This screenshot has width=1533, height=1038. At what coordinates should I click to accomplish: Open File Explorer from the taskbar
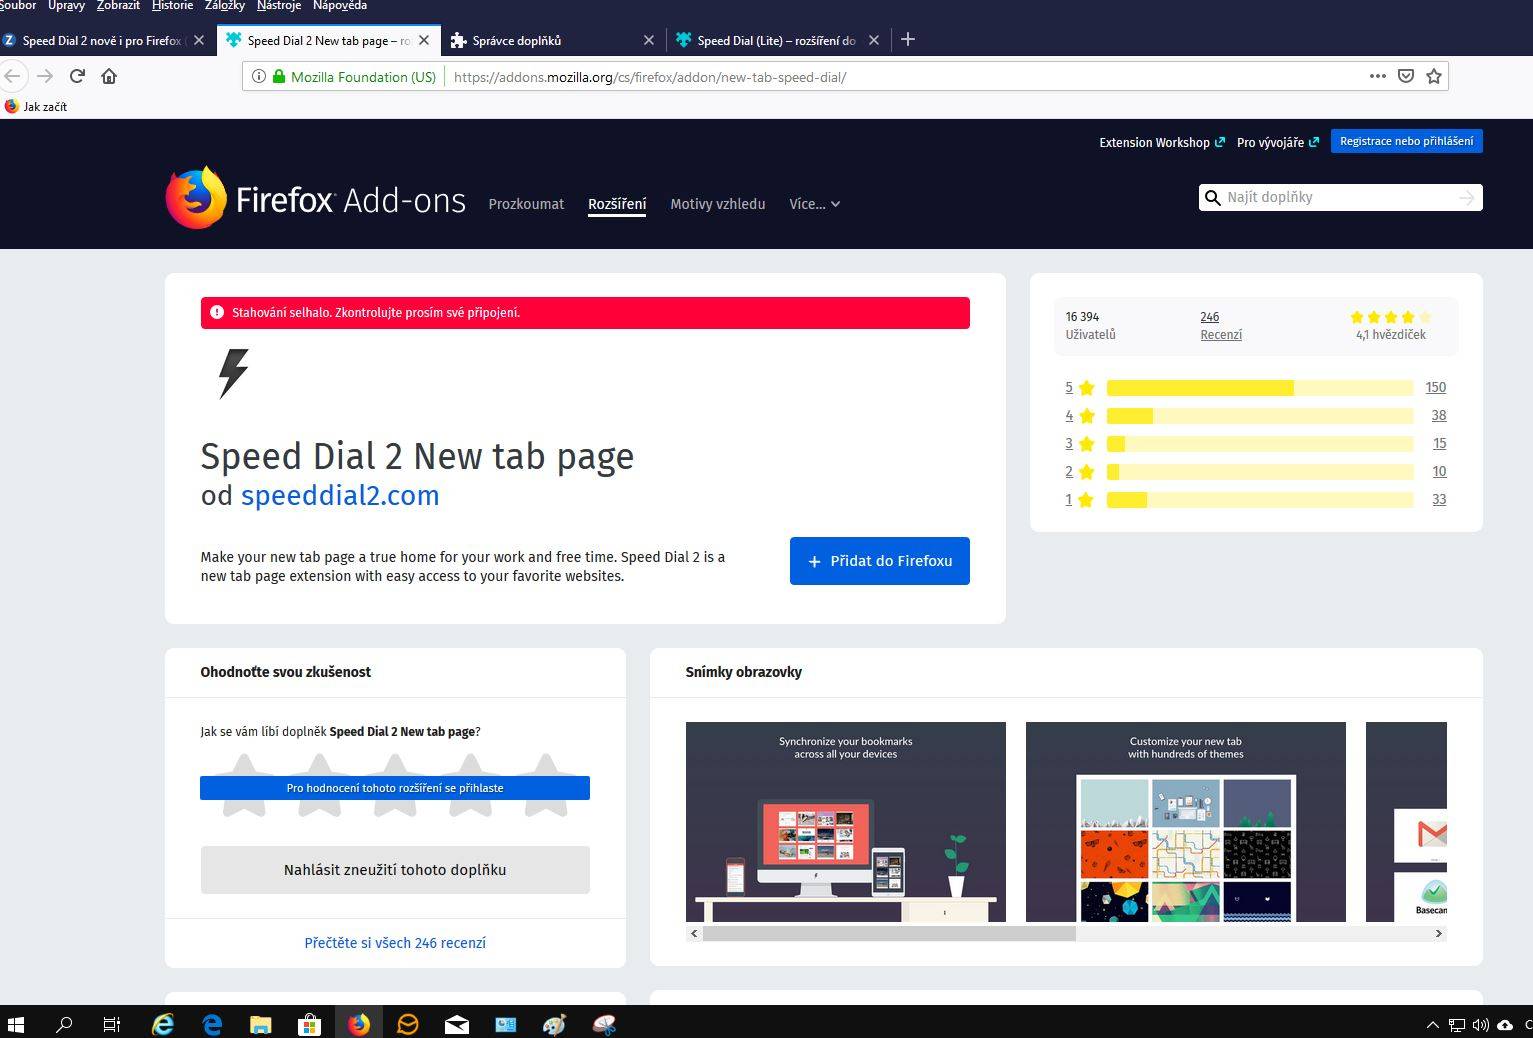pyautogui.click(x=260, y=1024)
